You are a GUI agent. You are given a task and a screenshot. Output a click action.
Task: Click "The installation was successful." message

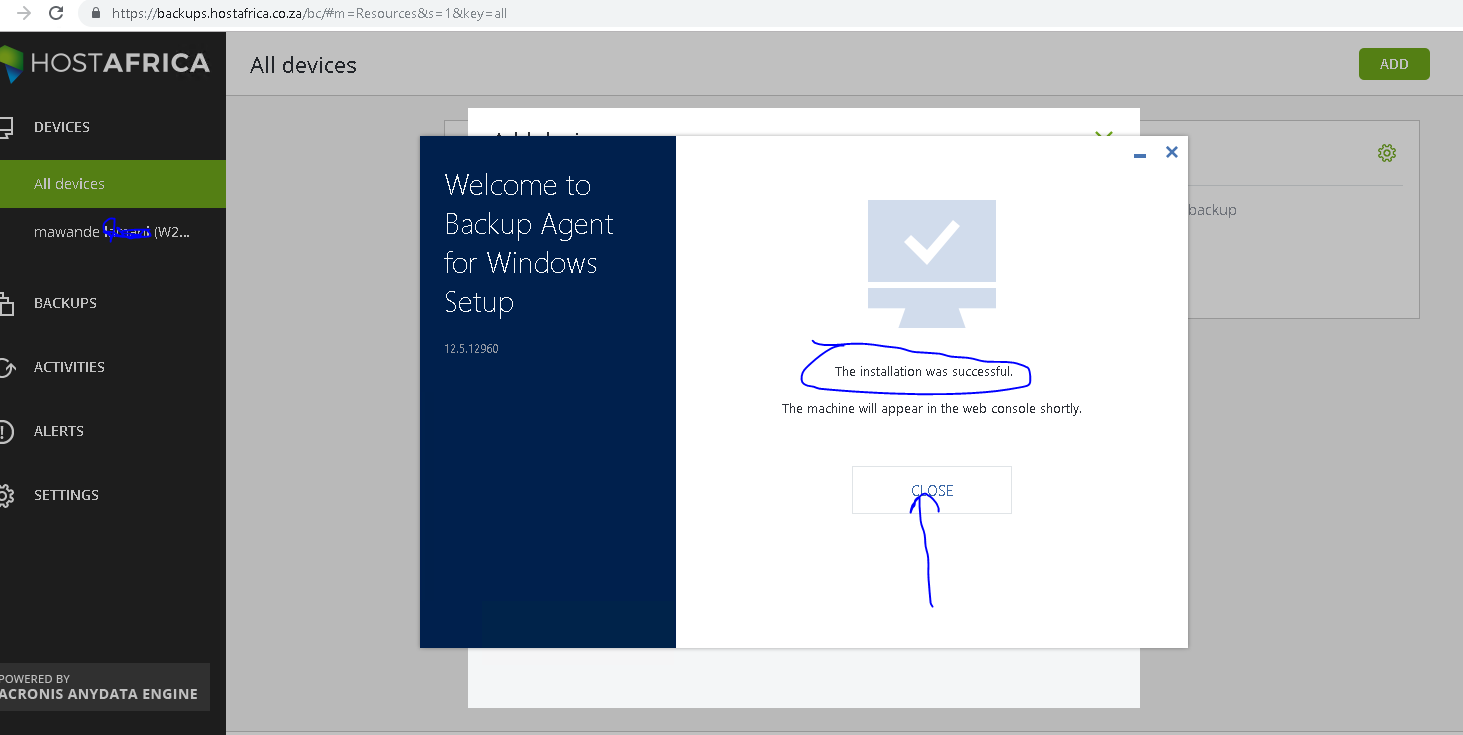click(x=924, y=372)
